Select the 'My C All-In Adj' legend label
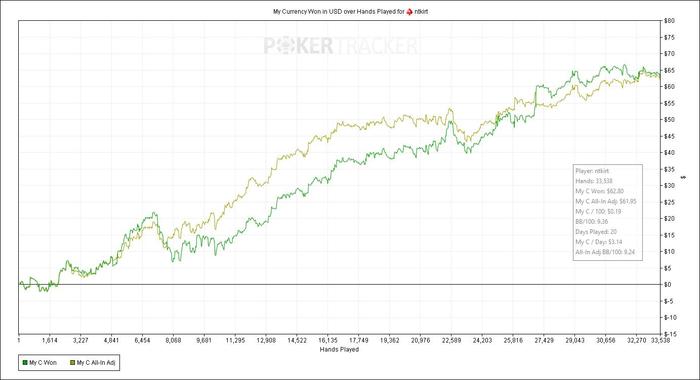The height and width of the screenshot is (380, 700). point(96,363)
